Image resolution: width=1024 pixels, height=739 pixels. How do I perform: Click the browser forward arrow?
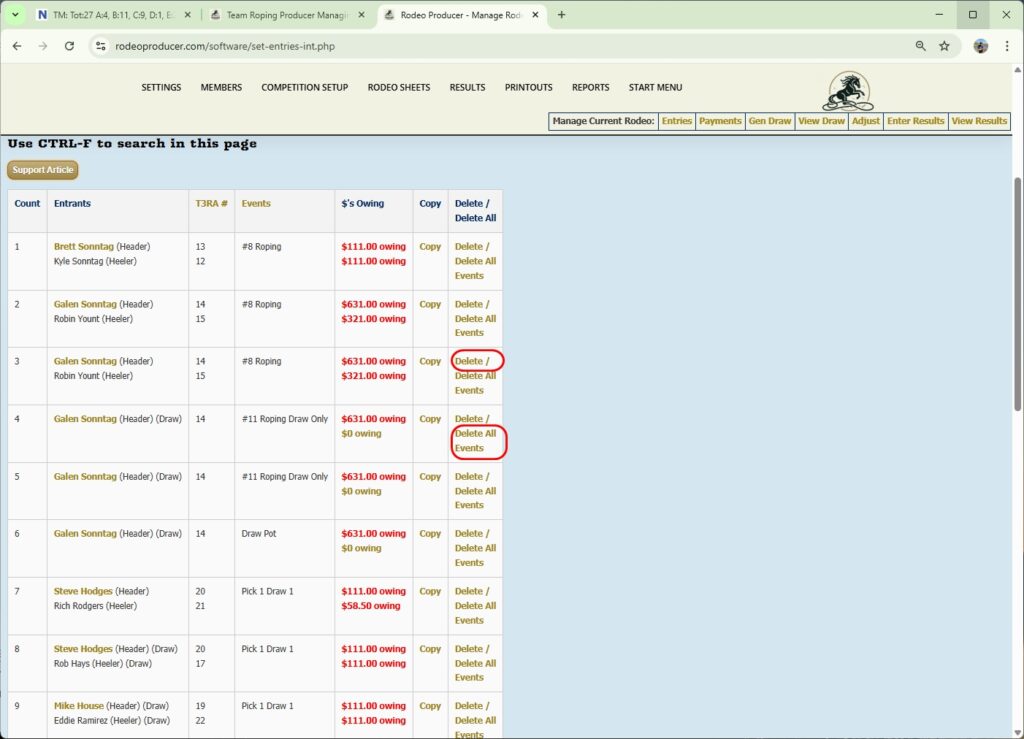tap(43, 46)
